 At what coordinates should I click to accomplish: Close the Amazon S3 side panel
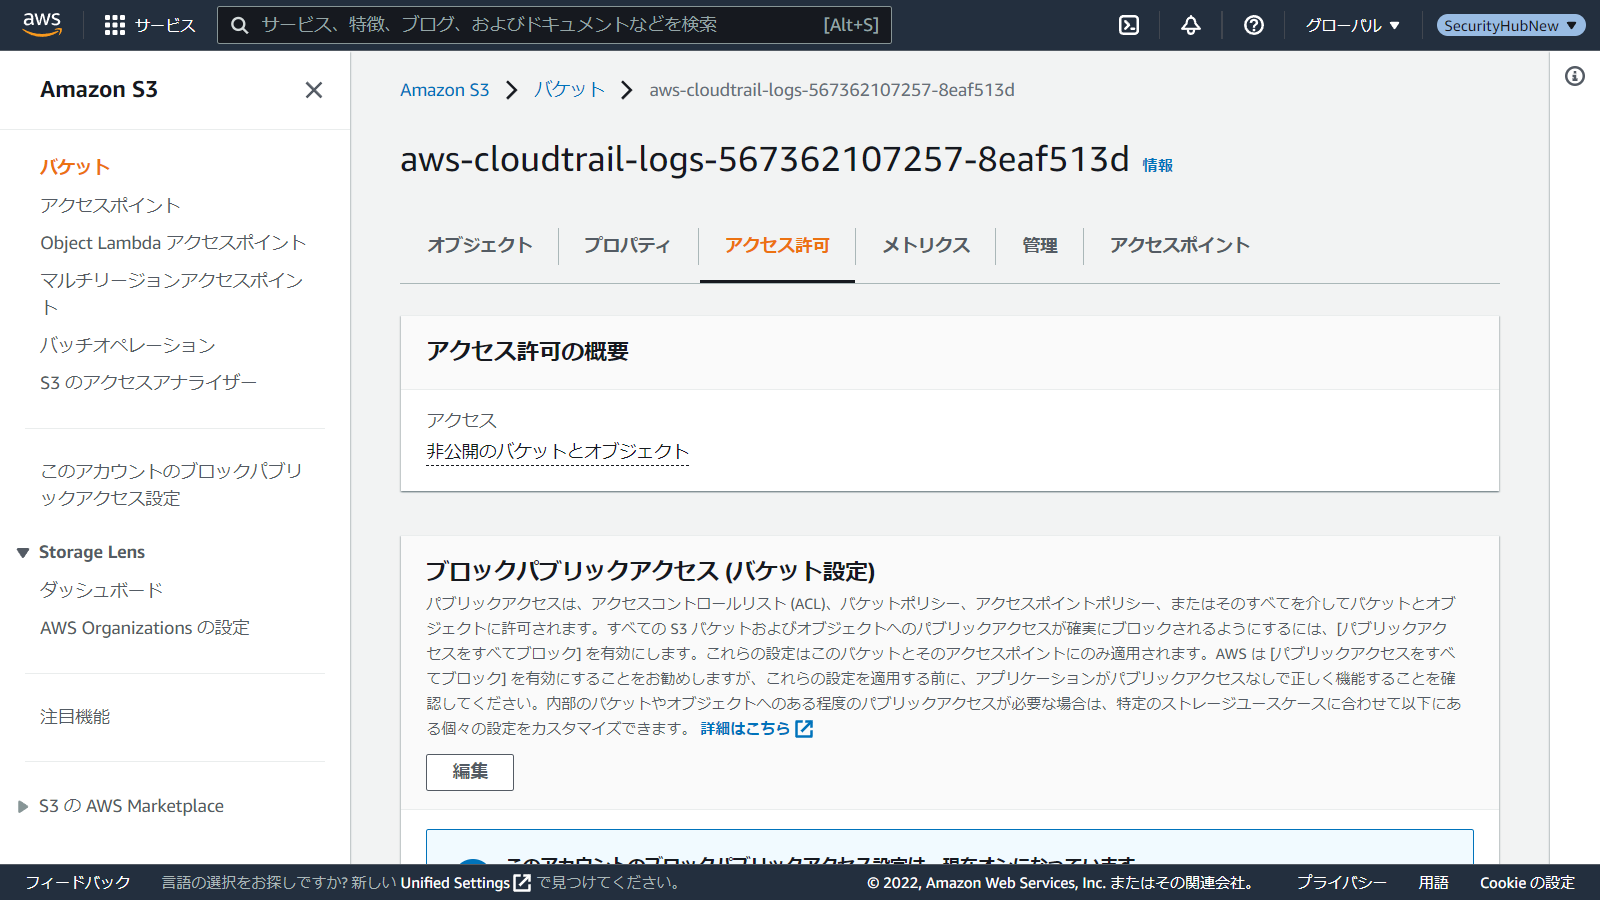tap(313, 90)
